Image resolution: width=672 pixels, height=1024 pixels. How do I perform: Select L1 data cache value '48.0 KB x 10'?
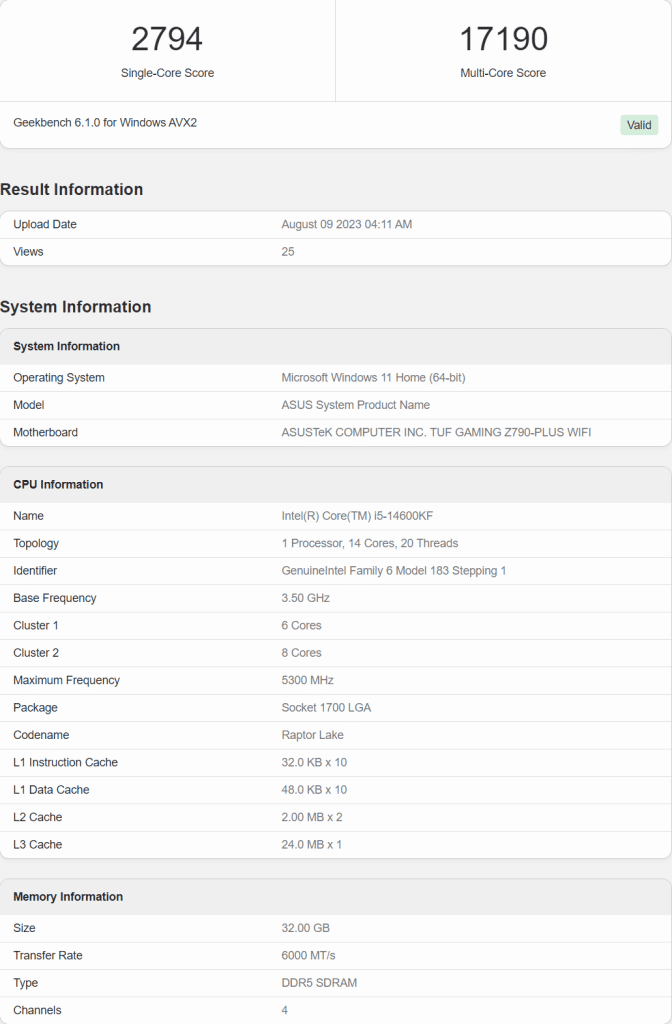314,790
